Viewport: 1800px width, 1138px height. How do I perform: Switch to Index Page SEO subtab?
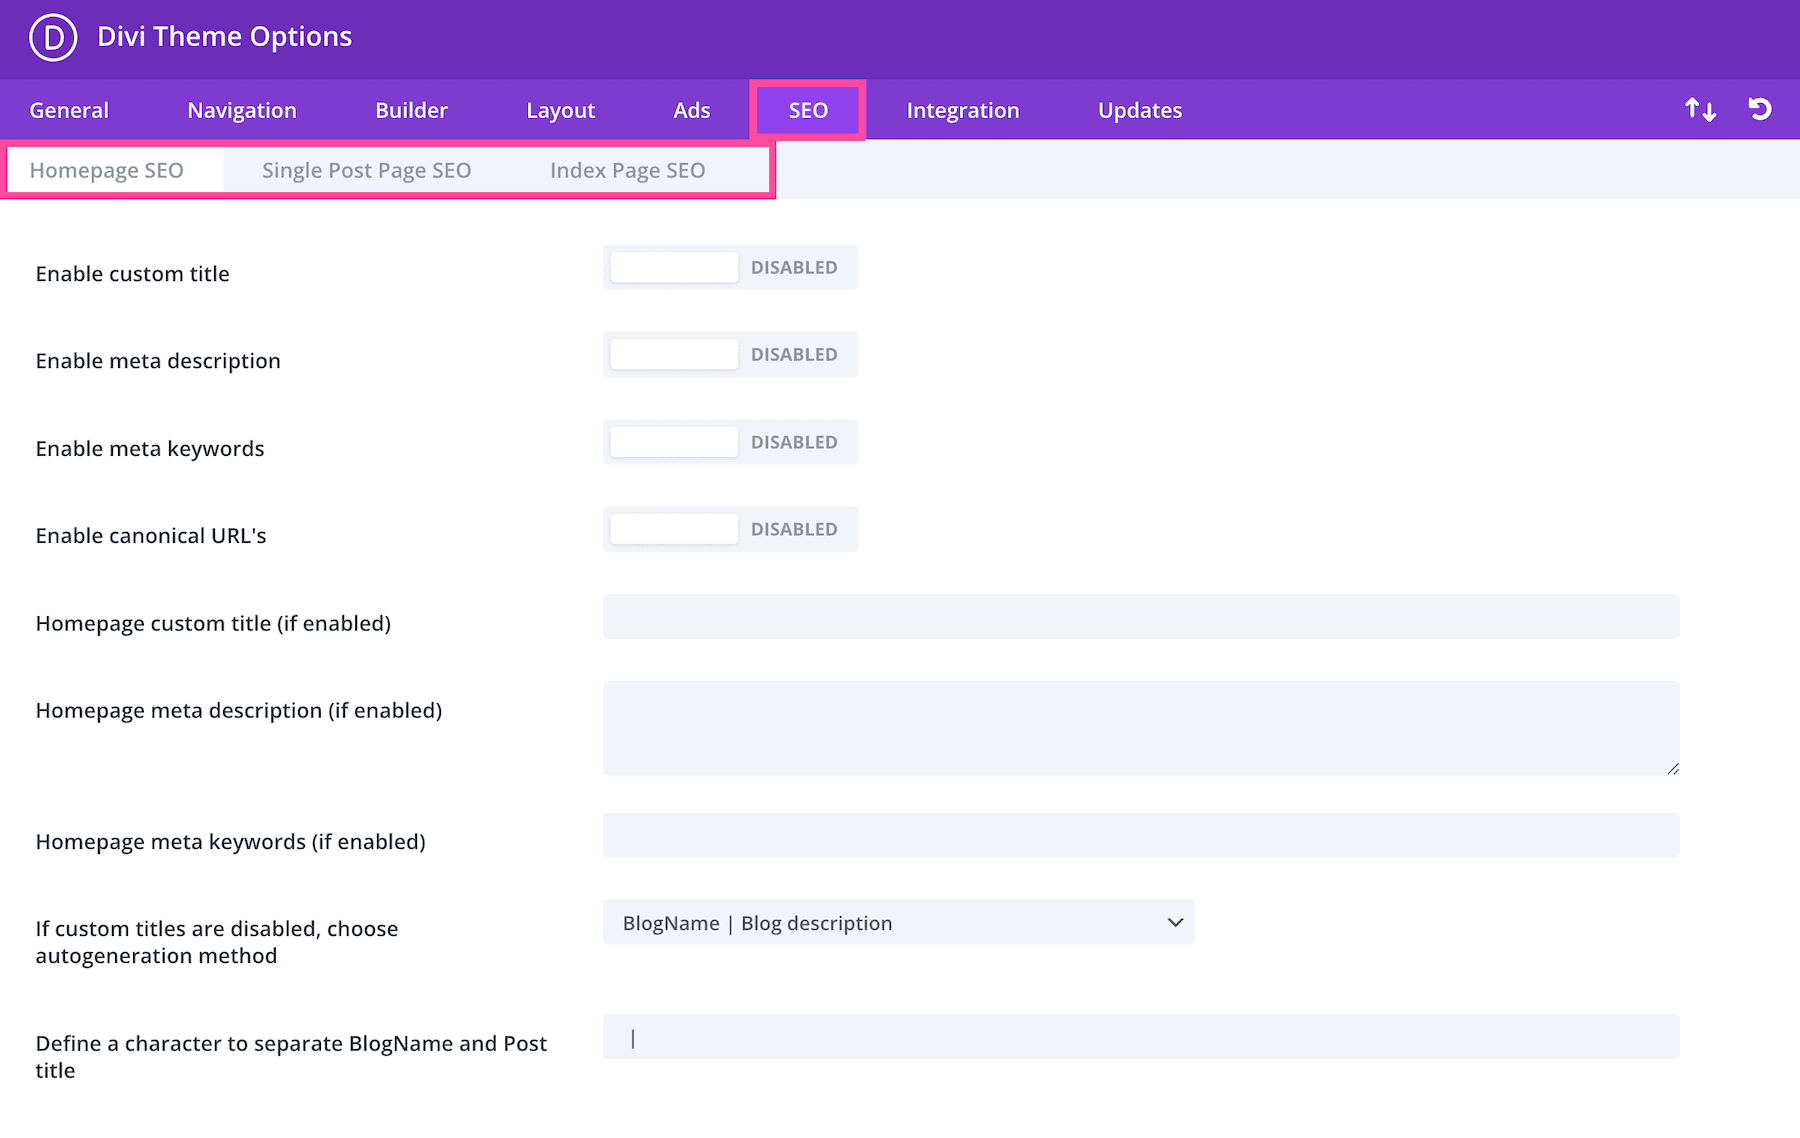coord(627,170)
